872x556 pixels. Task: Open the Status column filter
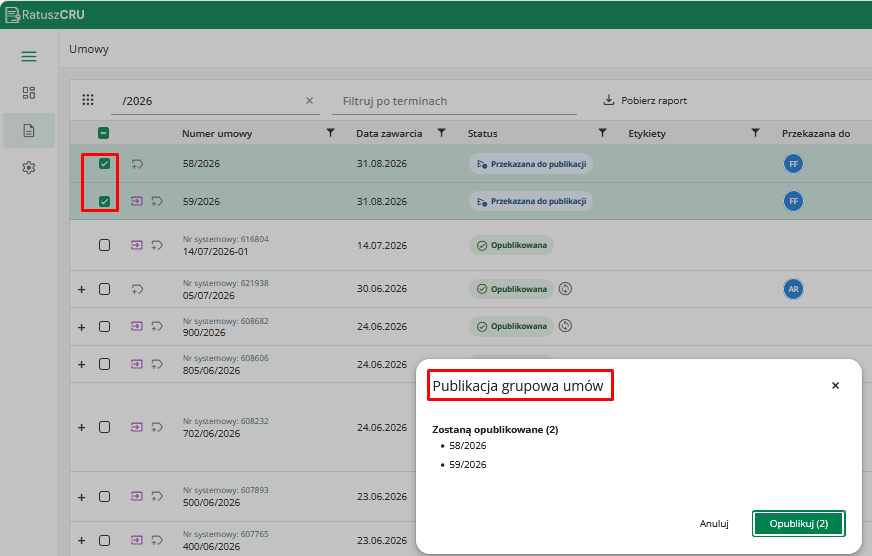pos(602,133)
